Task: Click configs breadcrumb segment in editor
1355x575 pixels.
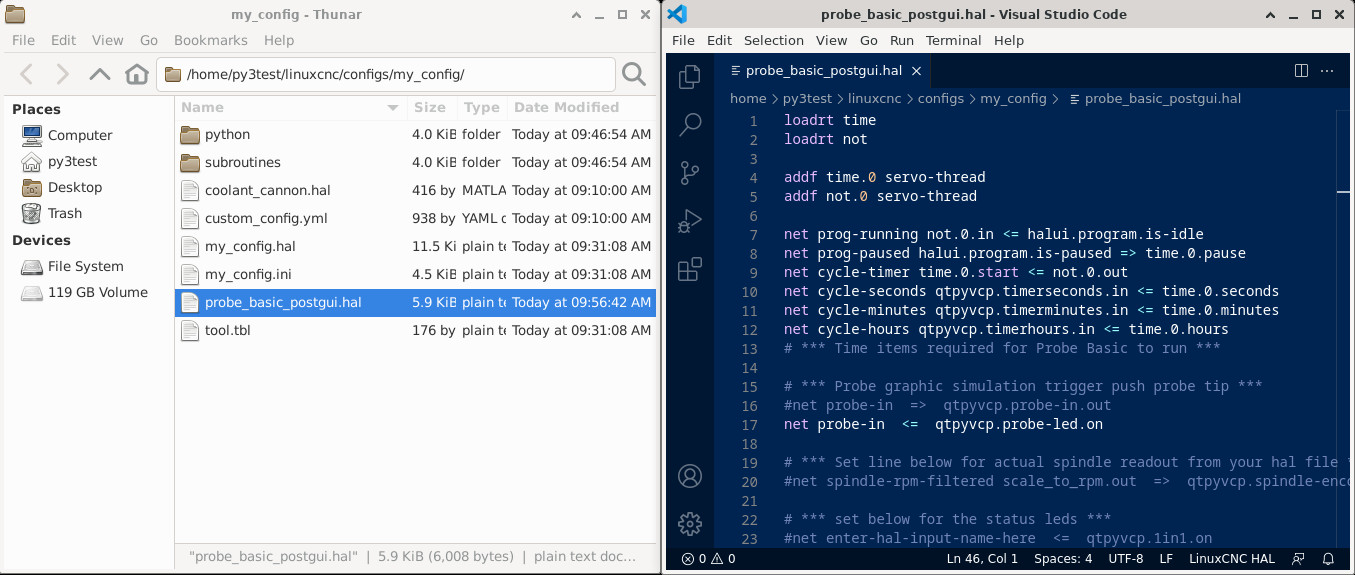Action: (940, 99)
